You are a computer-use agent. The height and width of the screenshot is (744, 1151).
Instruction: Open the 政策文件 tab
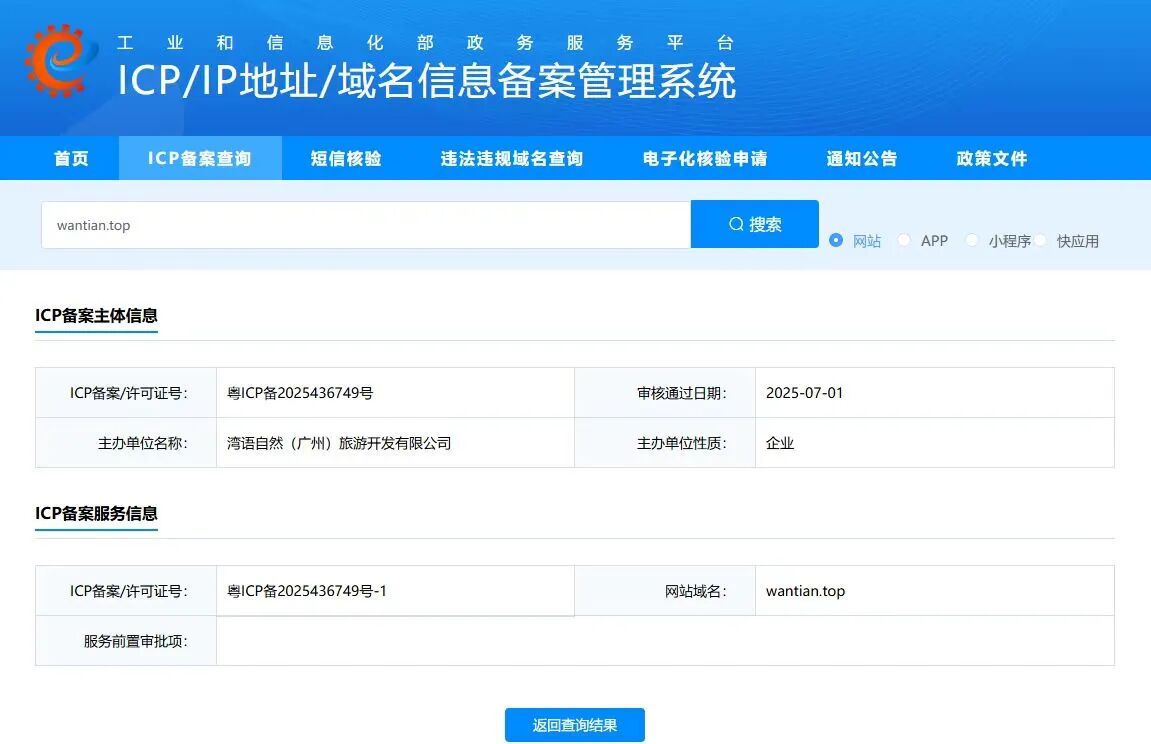pos(992,158)
